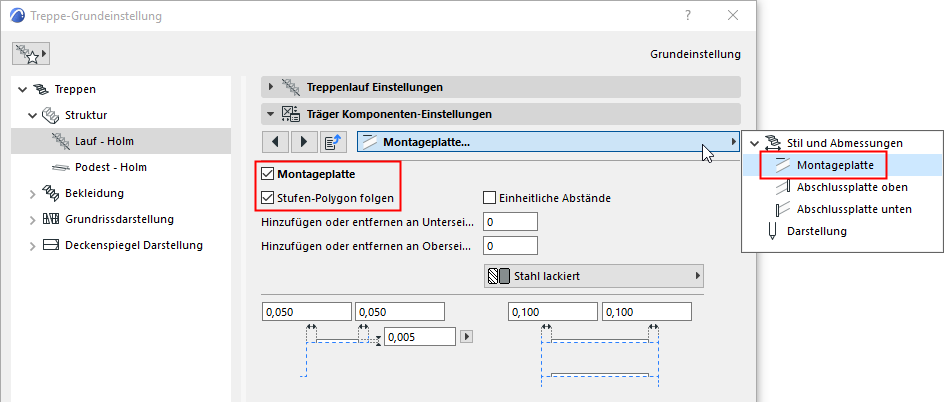Collapse Träger Komponenten-Einstellungen panel
The width and height of the screenshot is (944, 402).
coord(271,114)
